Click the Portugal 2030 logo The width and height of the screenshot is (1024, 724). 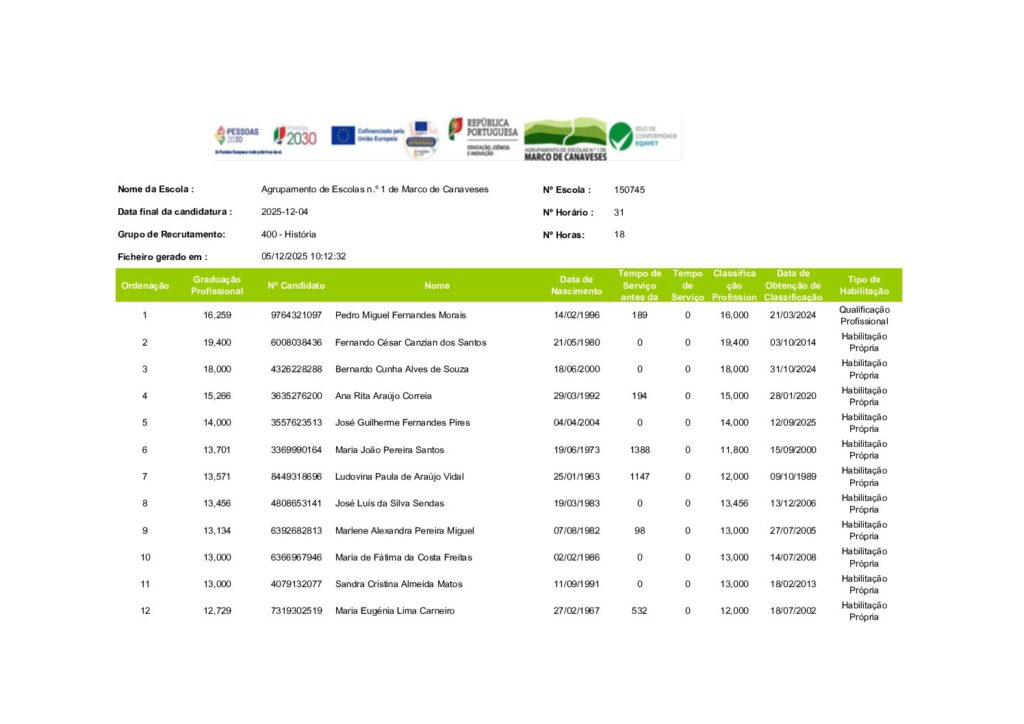pos(295,136)
